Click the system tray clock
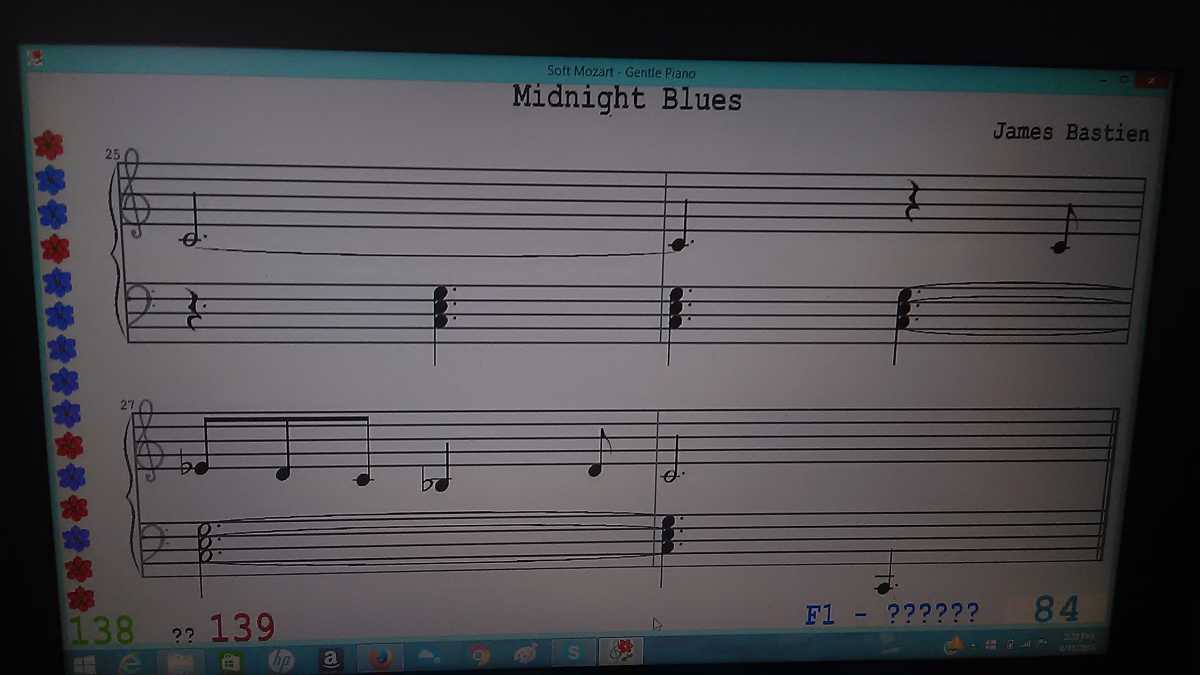This screenshot has height=675, width=1200. pos(1078,641)
